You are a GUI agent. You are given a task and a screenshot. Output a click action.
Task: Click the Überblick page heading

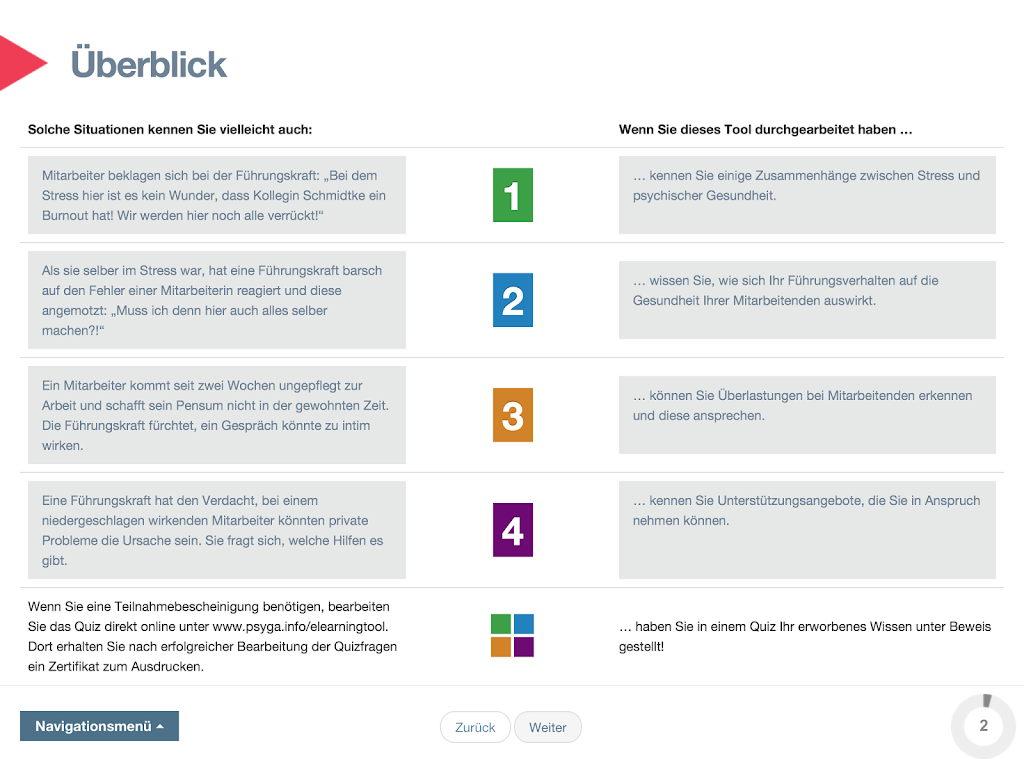point(149,64)
